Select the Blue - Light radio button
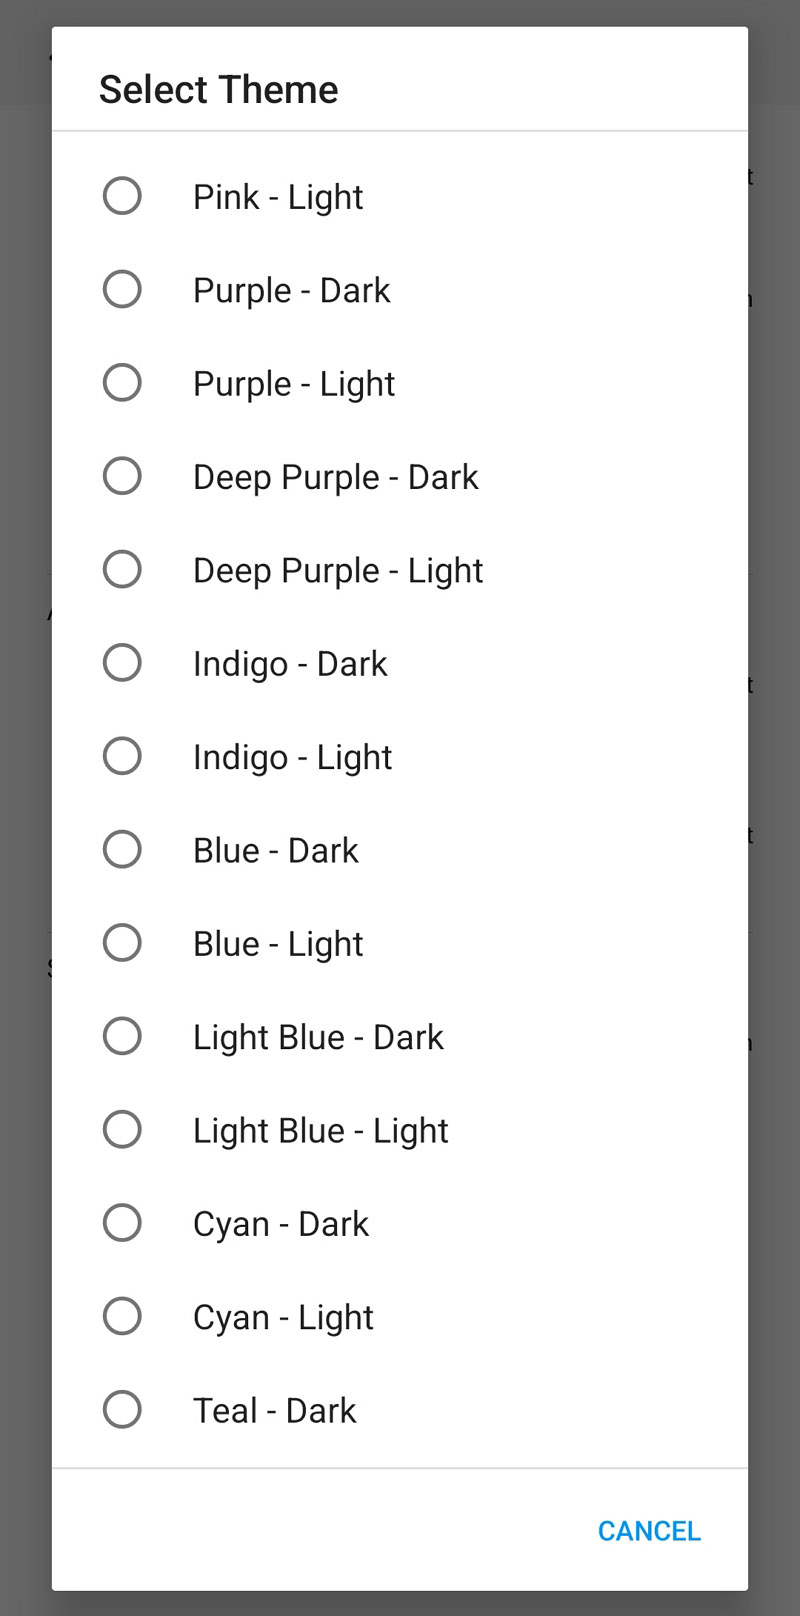 click(122, 943)
